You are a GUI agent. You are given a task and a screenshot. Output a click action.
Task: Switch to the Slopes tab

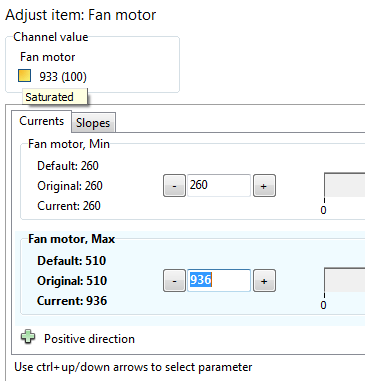pos(93,123)
